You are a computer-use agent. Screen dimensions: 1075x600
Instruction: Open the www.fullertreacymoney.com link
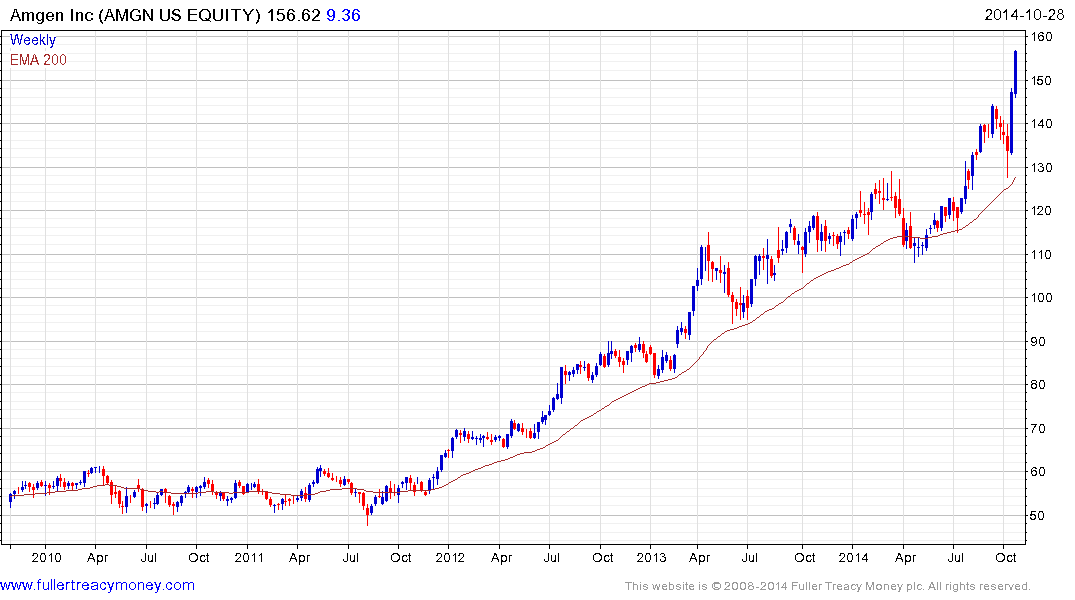pyautogui.click(x=97, y=585)
